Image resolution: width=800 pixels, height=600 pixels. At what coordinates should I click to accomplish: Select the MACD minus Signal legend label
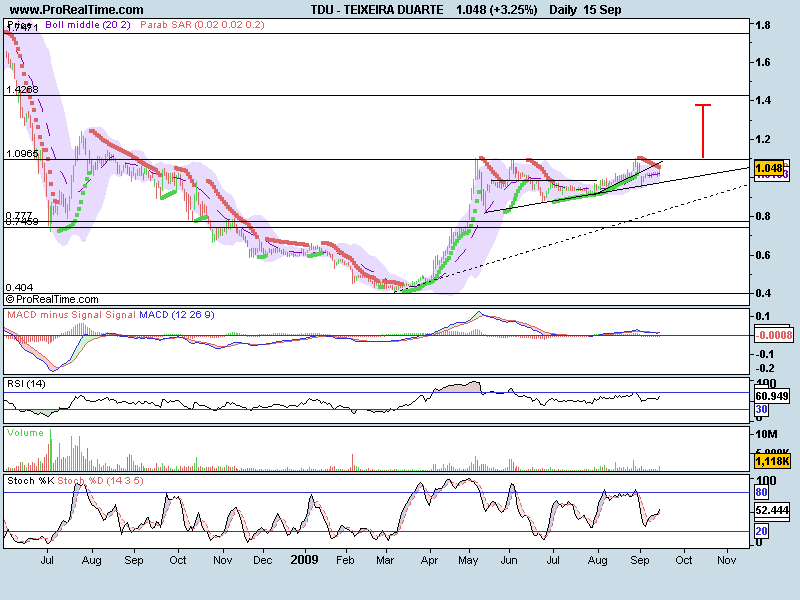(x=55, y=315)
